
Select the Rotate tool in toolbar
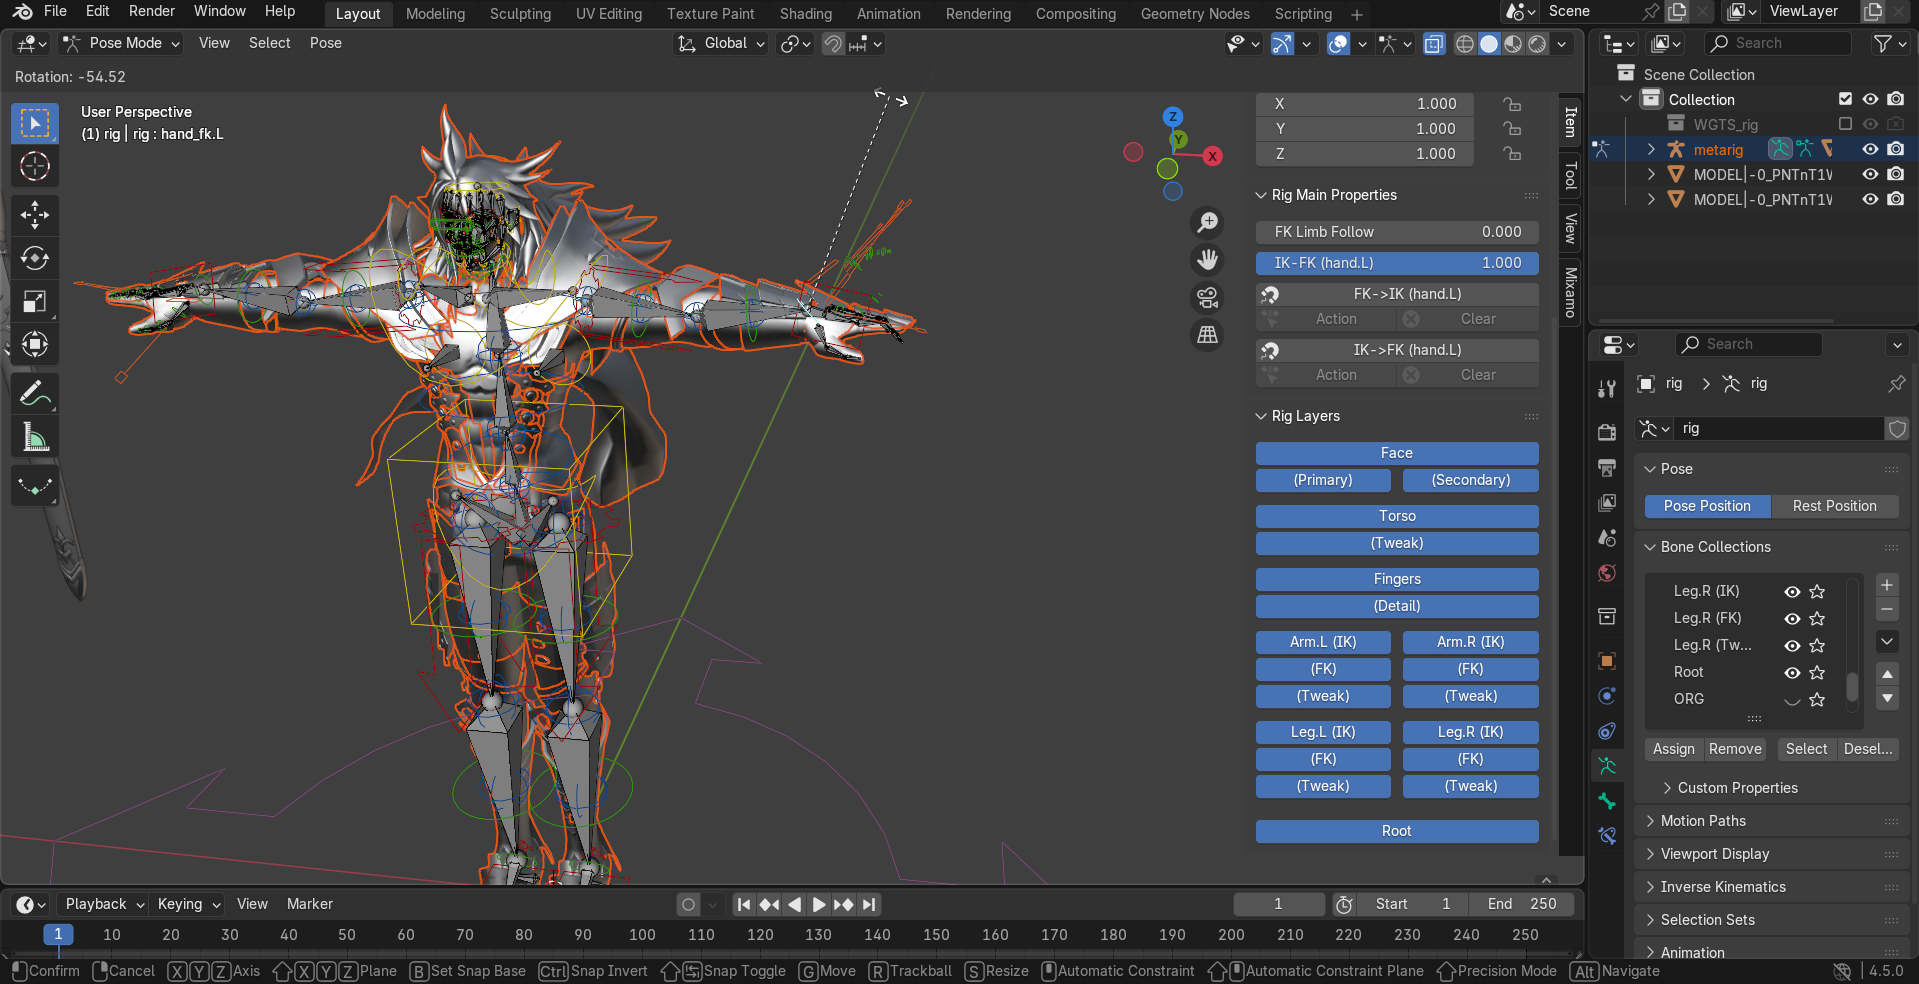tap(35, 258)
